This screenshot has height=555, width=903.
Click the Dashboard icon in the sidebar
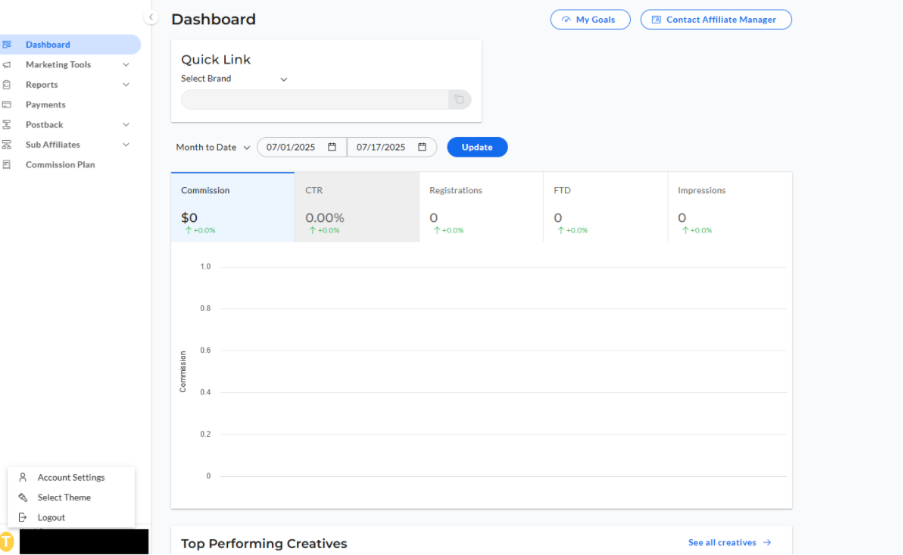point(7,45)
